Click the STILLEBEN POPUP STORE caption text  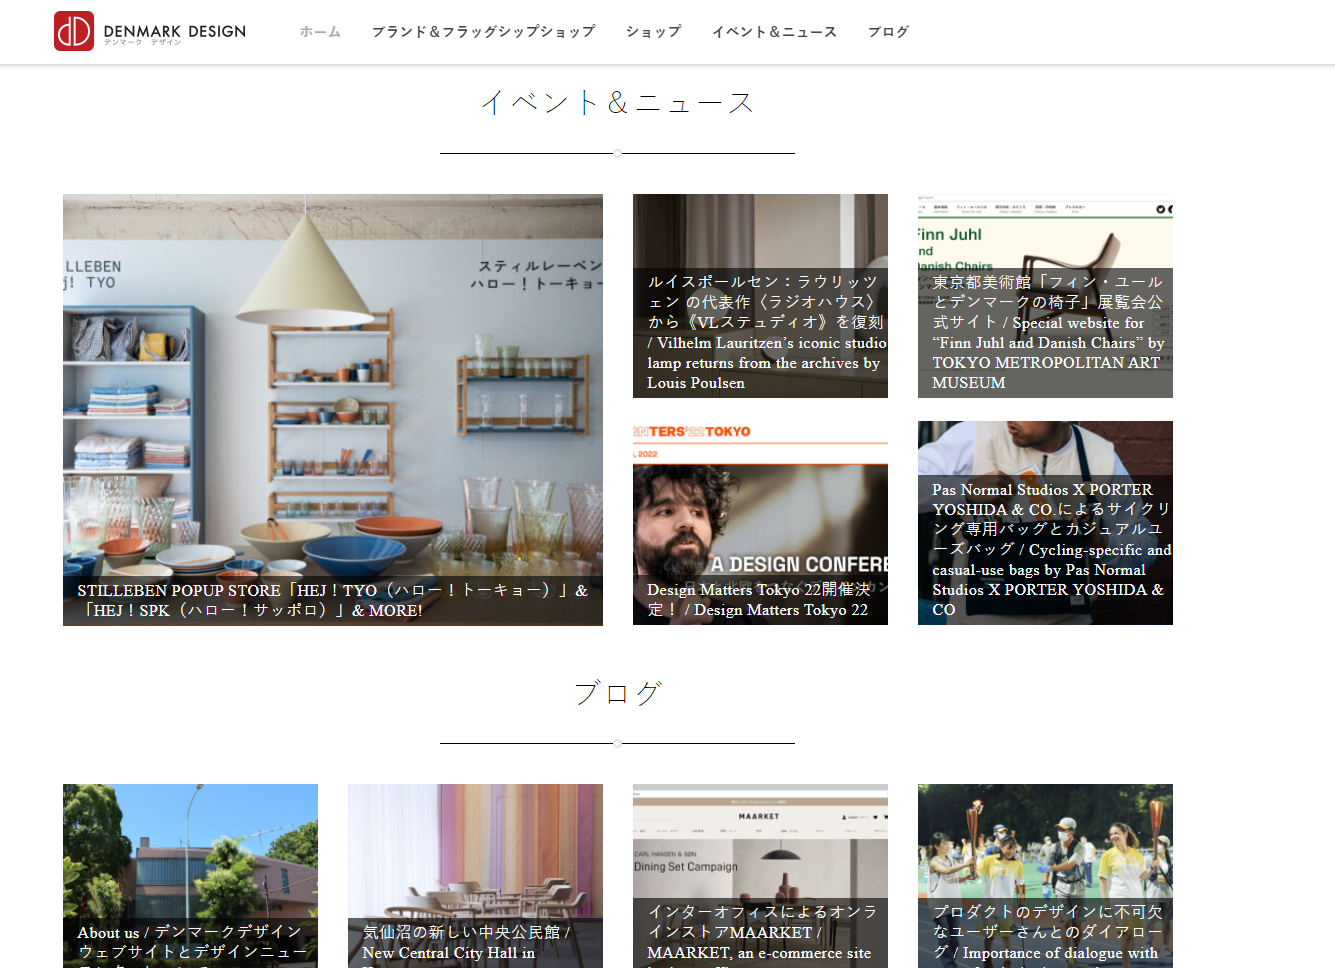pyautogui.click(x=333, y=600)
